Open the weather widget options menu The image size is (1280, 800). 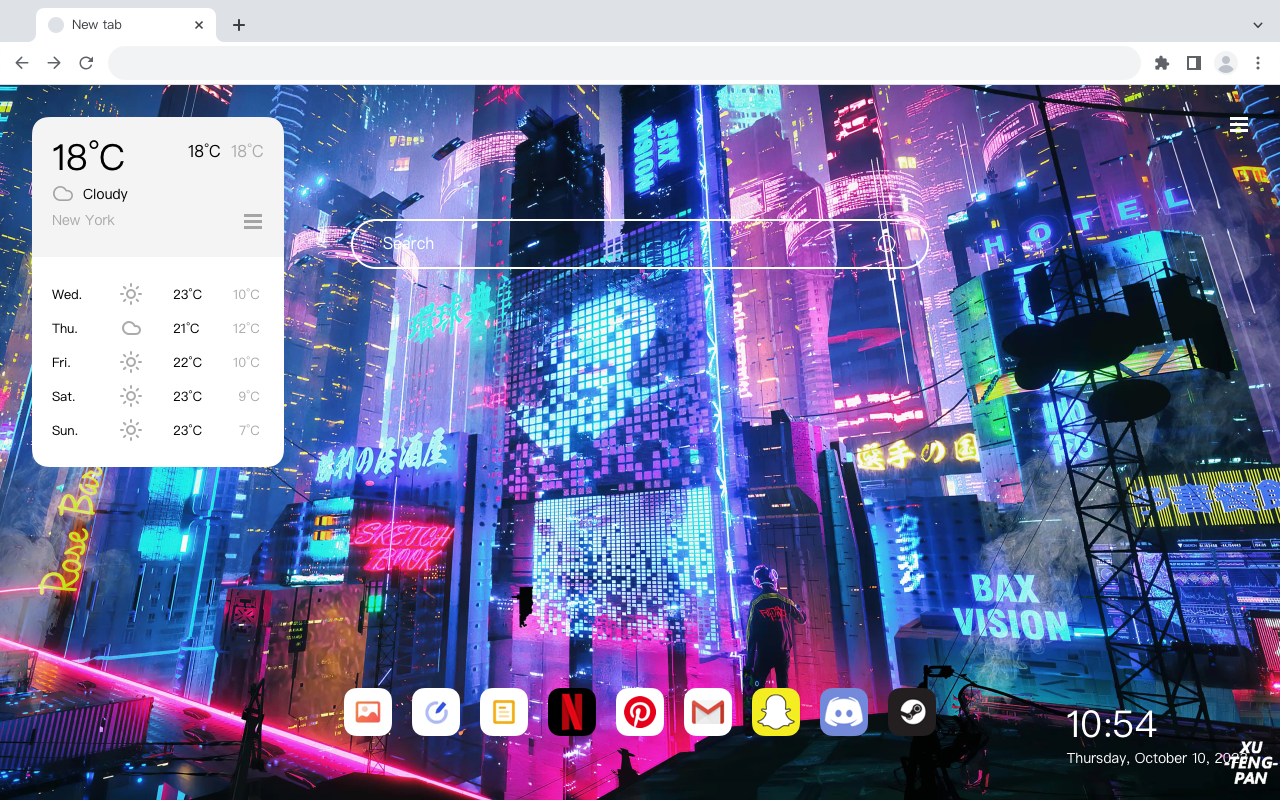pyautogui.click(x=253, y=221)
